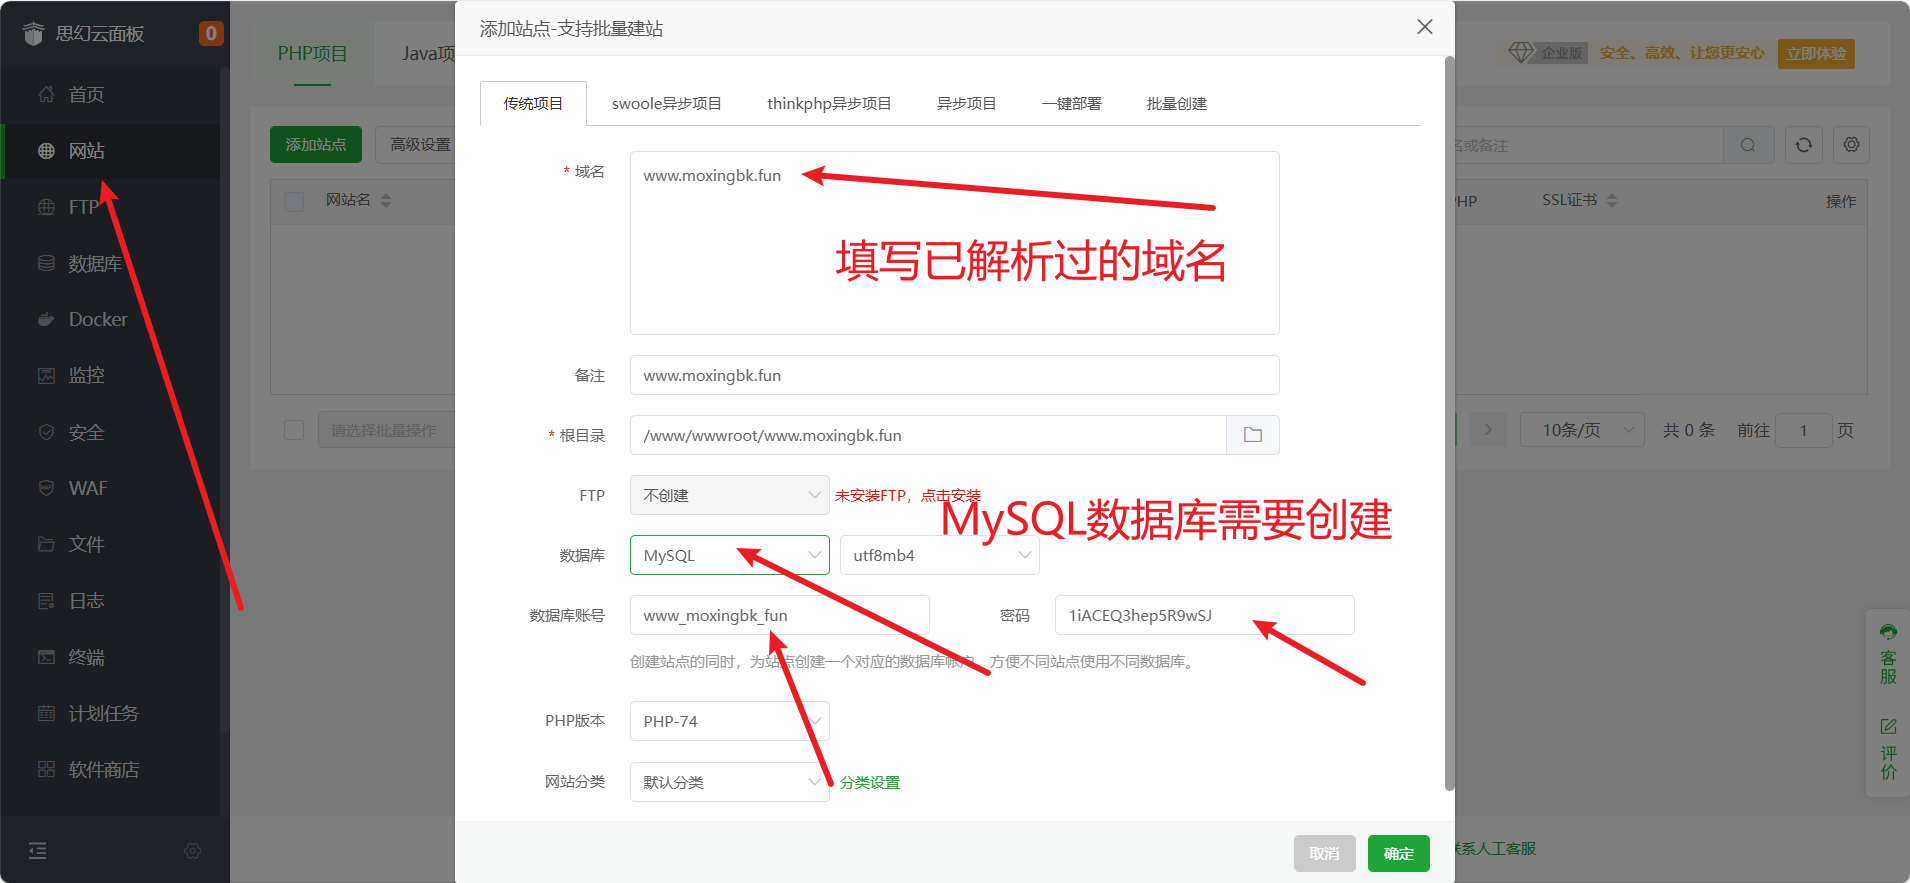
Task: Browse root directory with folder icon
Action: (x=1253, y=435)
